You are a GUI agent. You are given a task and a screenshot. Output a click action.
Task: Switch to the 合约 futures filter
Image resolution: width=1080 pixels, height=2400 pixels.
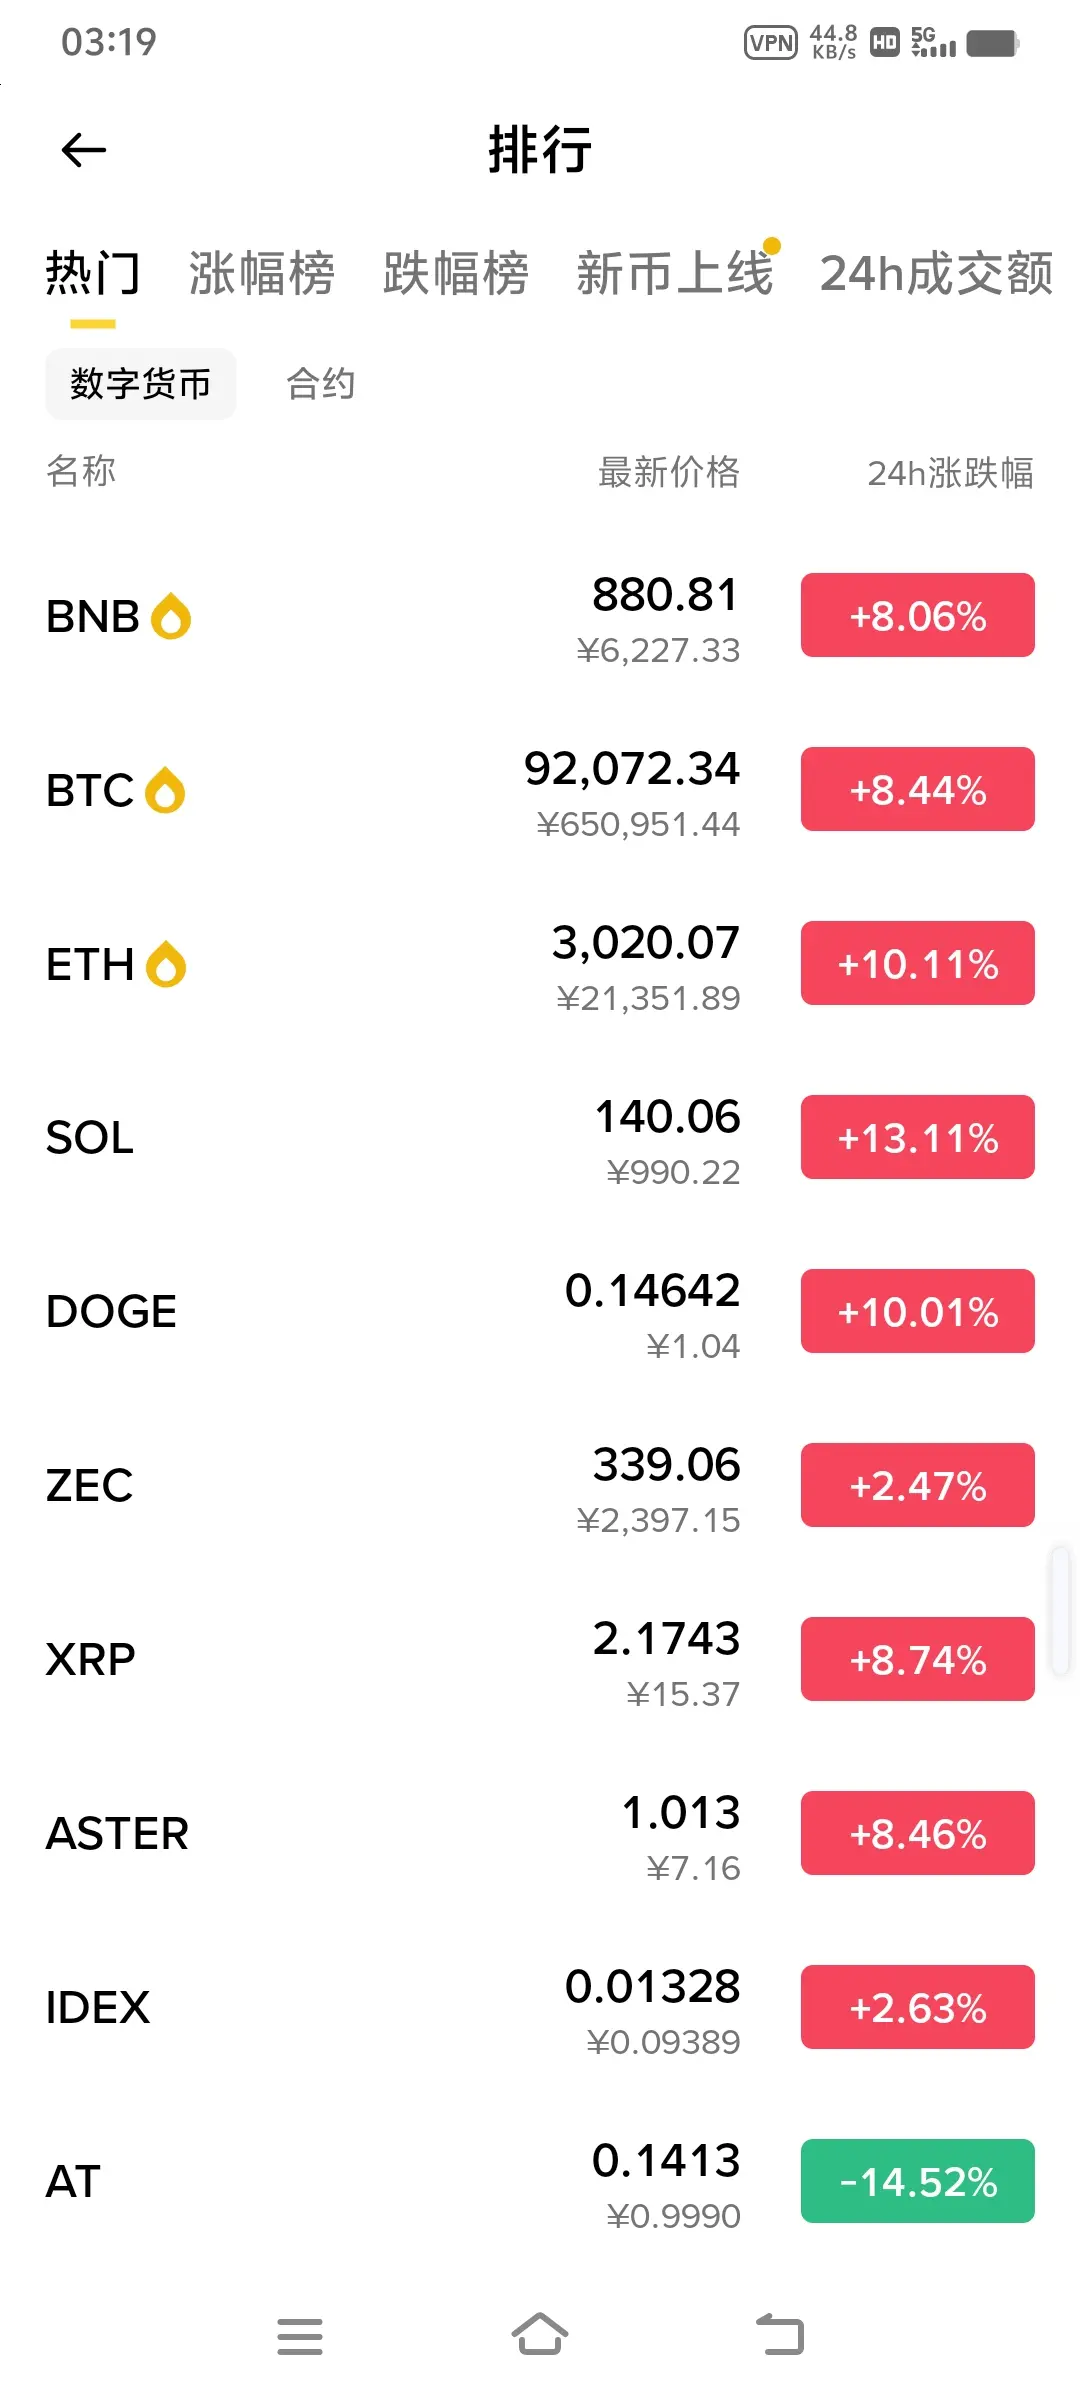(x=321, y=384)
